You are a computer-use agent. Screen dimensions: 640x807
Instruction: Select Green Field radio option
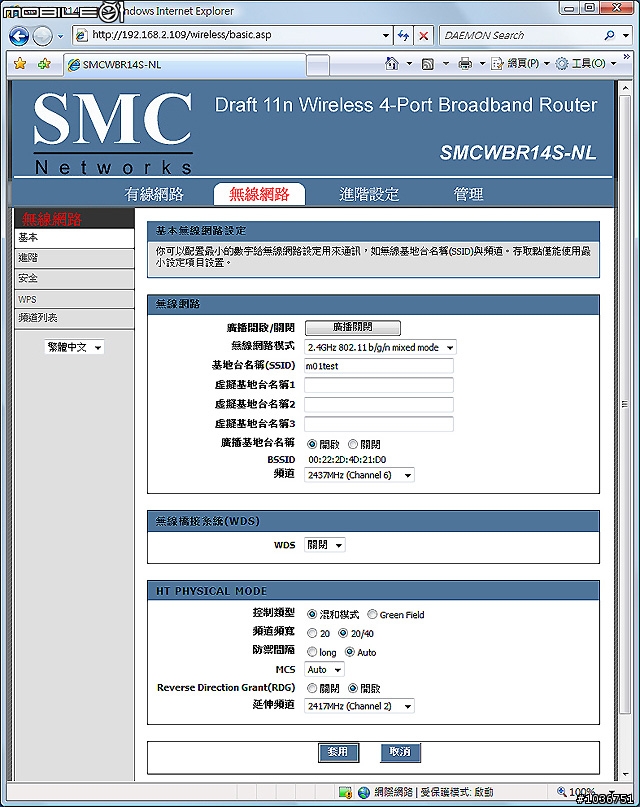point(372,614)
